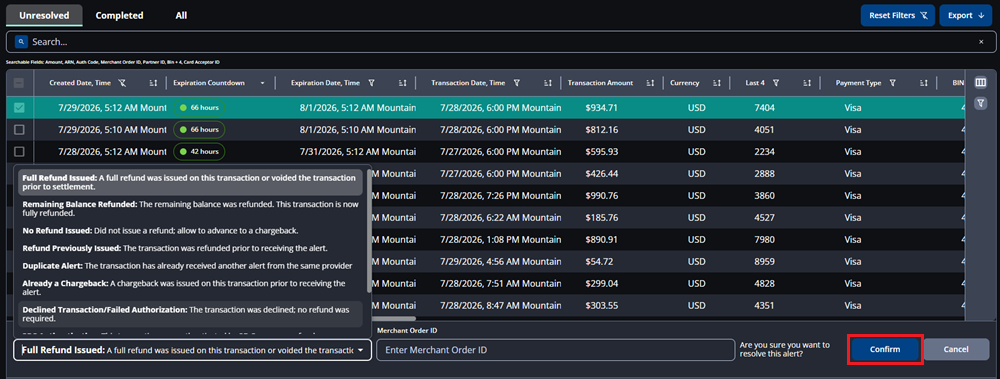Image resolution: width=1000 pixels, height=379 pixels.
Task: Uncheck the $934.71 row checkbox
Action: coord(19,108)
